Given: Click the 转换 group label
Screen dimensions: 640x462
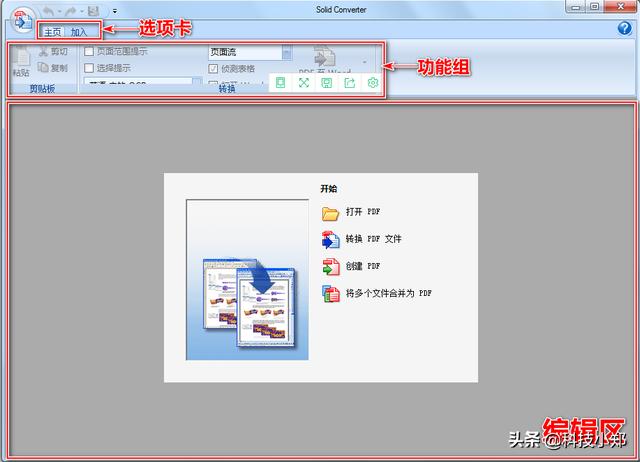Looking at the screenshot, I should 227,89.
